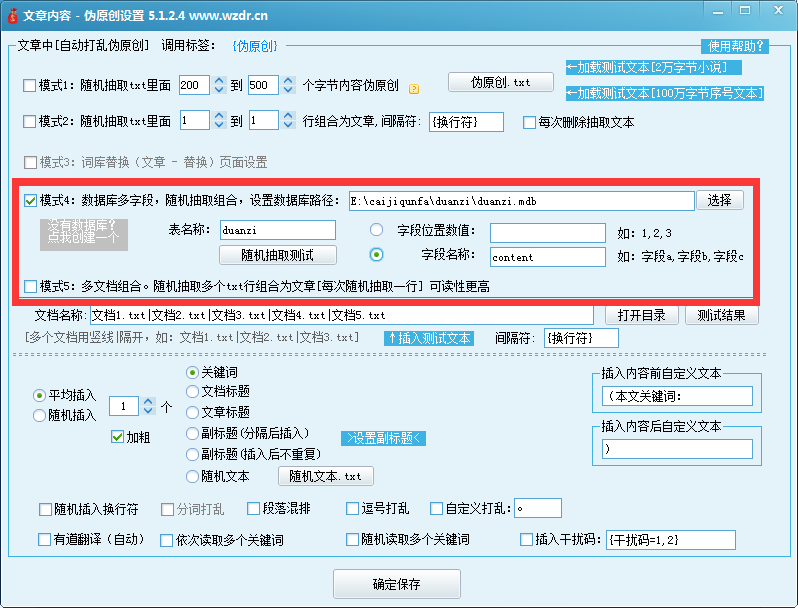The image size is (798, 608).
Task: Click 随机抽取测试 button
Action: click(x=277, y=255)
